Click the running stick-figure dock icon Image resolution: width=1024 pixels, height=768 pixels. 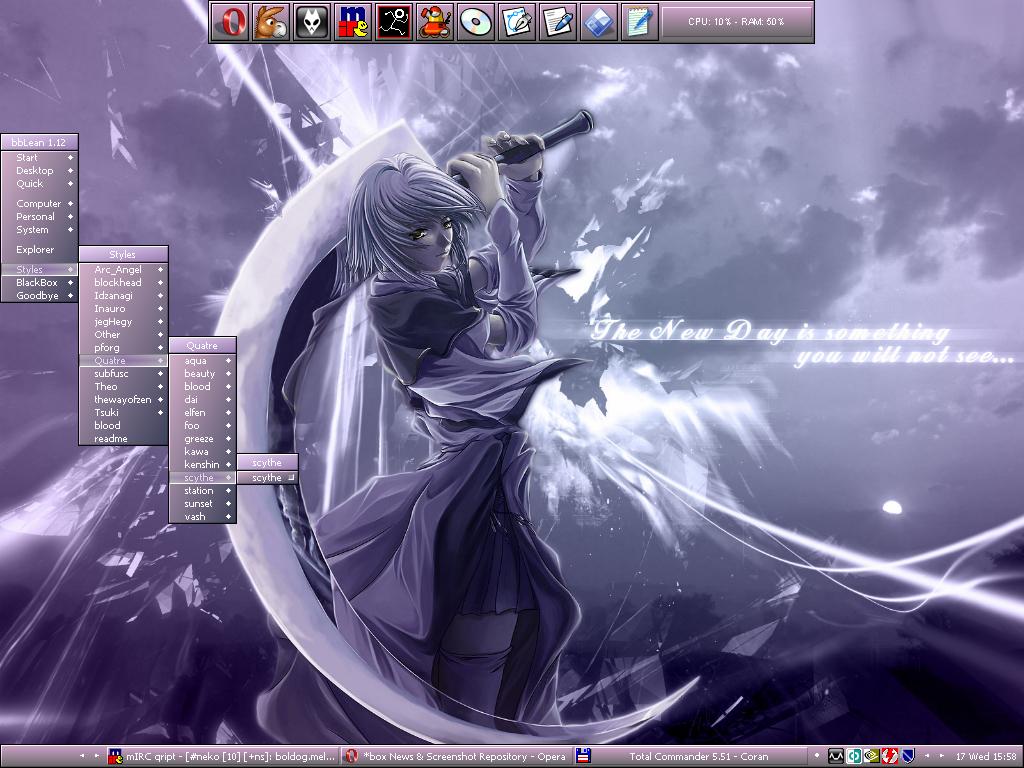pos(394,22)
